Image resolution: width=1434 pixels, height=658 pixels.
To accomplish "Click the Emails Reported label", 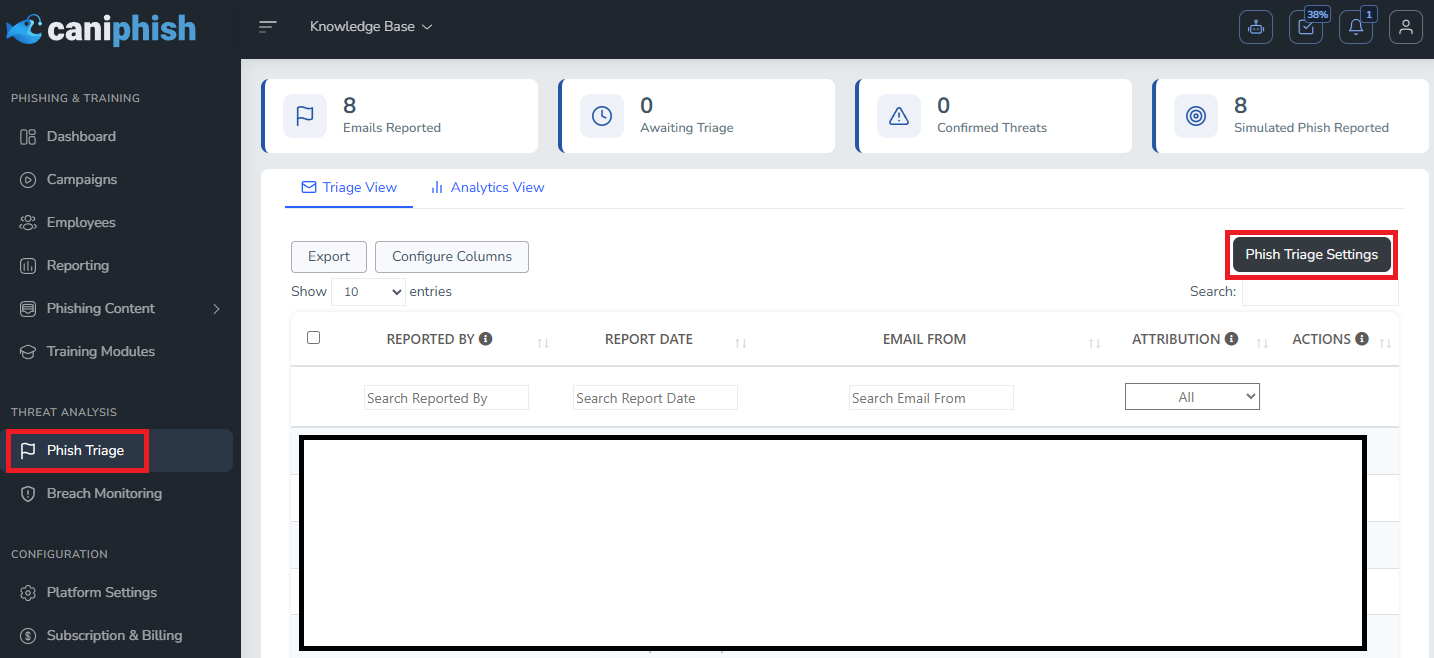I will (392, 128).
